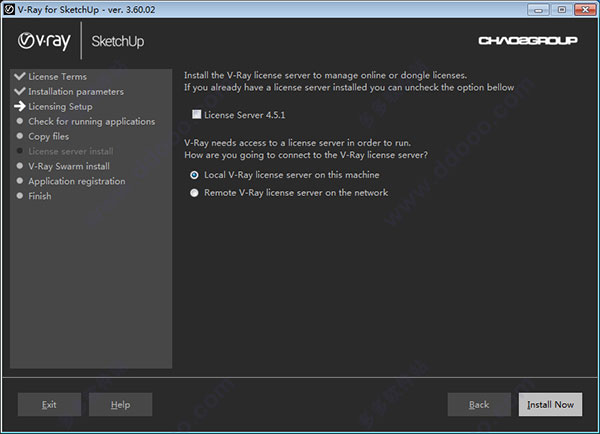Click the V-Ray logo in header
The image size is (600, 434).
[x=44, y=41]
